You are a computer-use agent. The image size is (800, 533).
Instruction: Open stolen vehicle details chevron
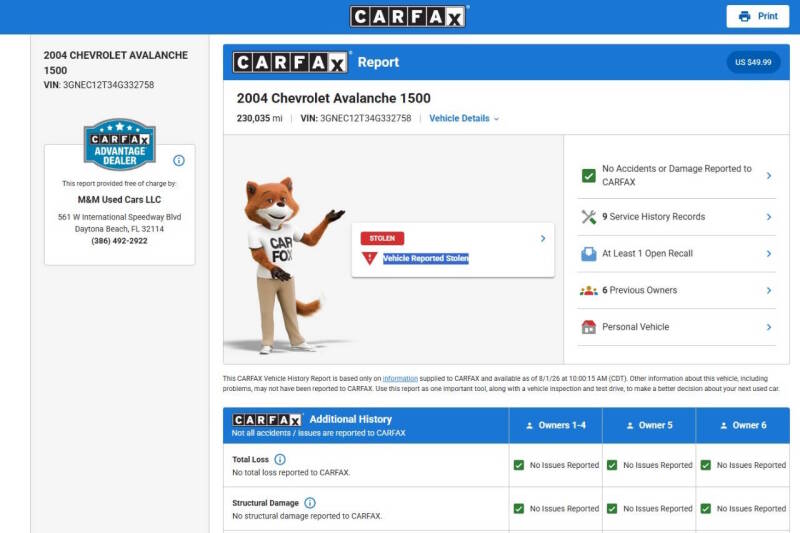click(x=543, y=238)
